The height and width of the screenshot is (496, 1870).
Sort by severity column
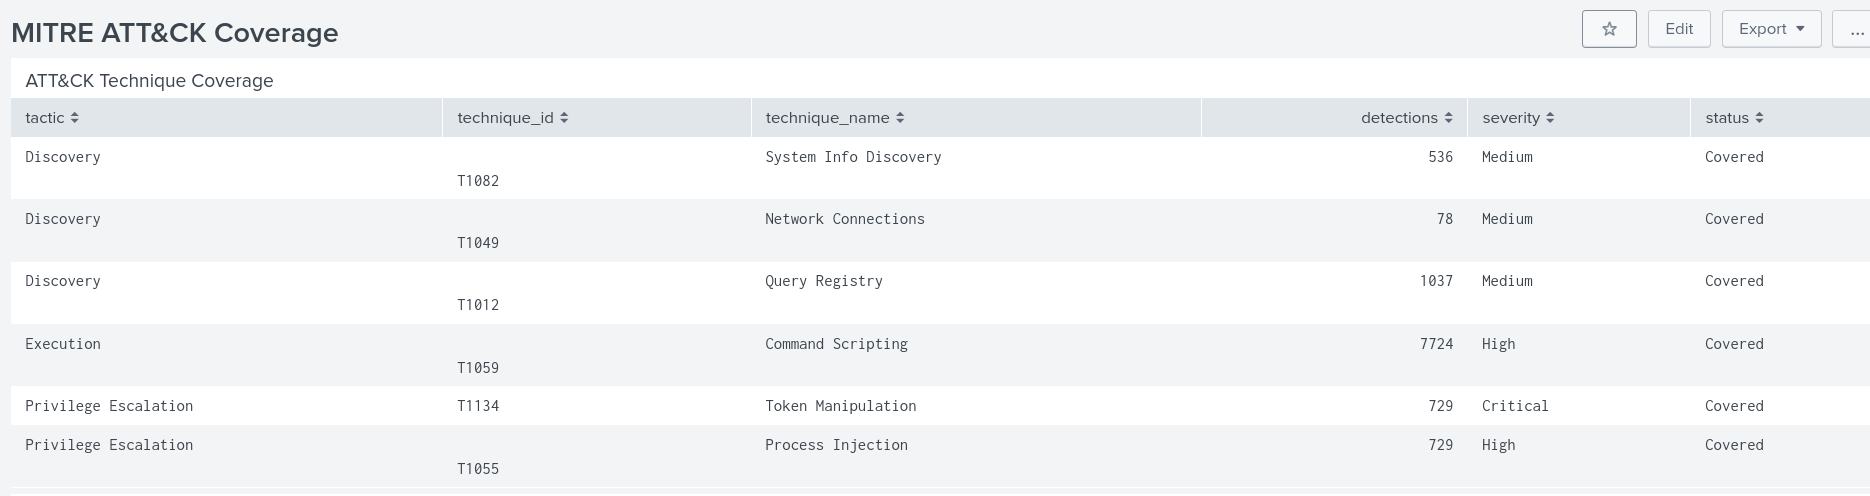click(1518, 118)
